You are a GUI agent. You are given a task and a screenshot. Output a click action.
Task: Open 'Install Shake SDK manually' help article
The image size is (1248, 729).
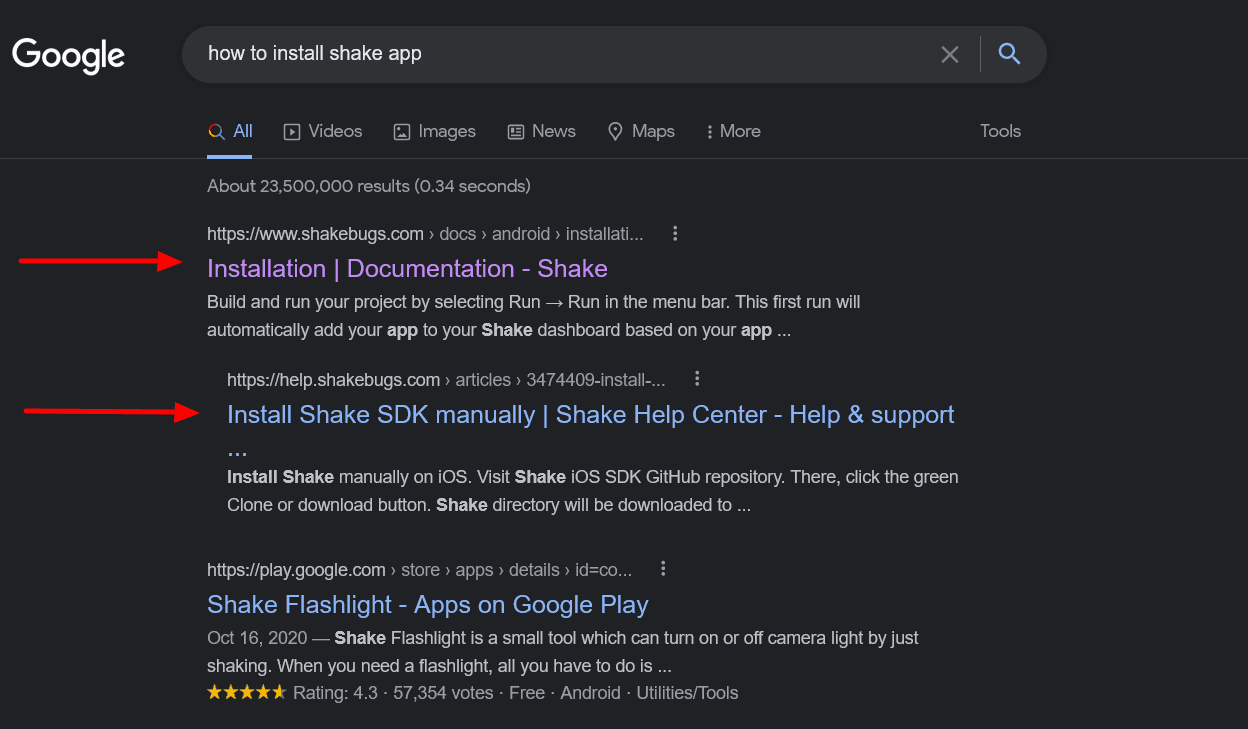[590, 414]
